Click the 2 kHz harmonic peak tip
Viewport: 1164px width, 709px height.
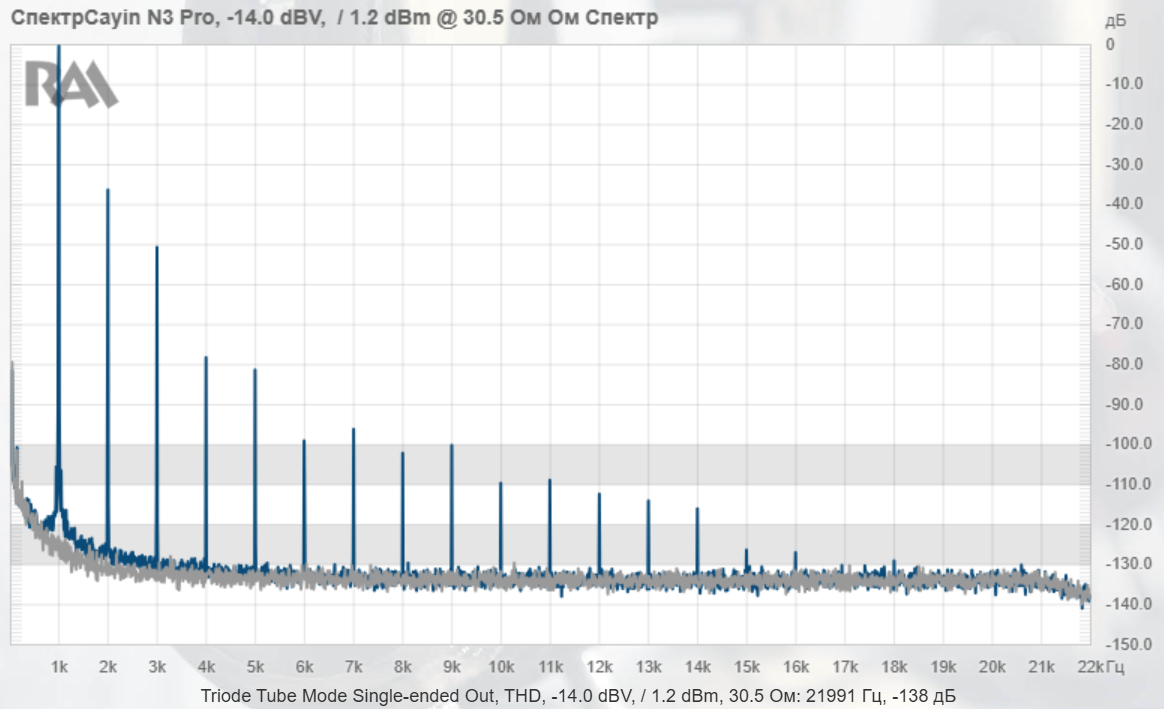click(x=108, y=190)
